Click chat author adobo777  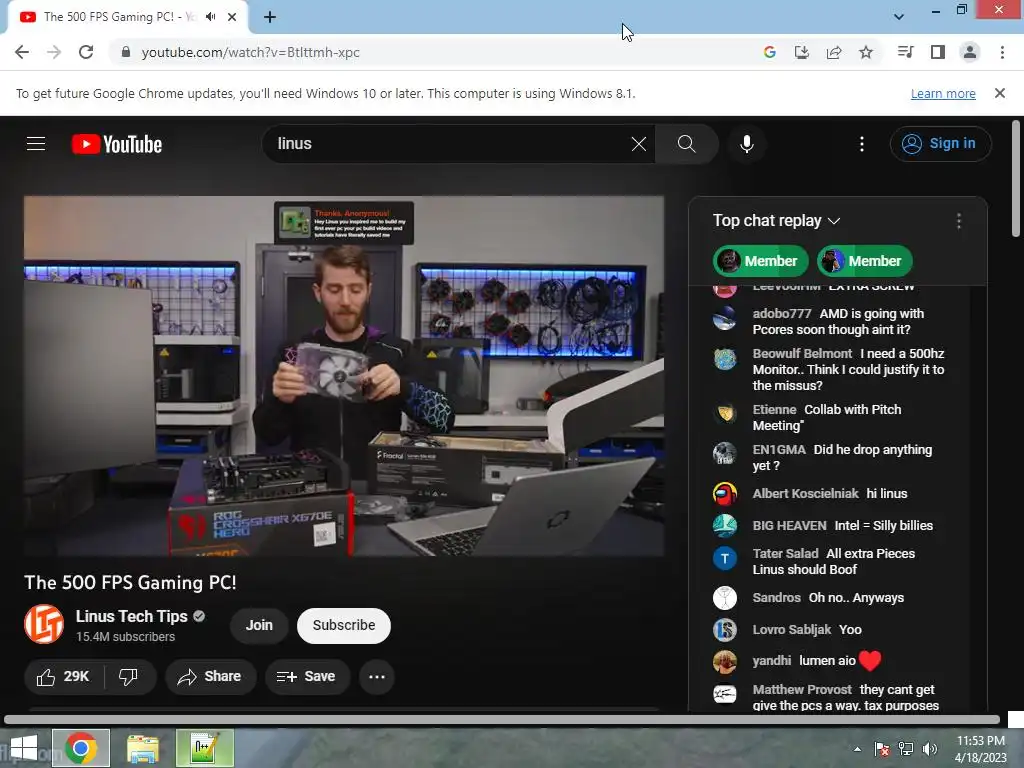point(782,313)
